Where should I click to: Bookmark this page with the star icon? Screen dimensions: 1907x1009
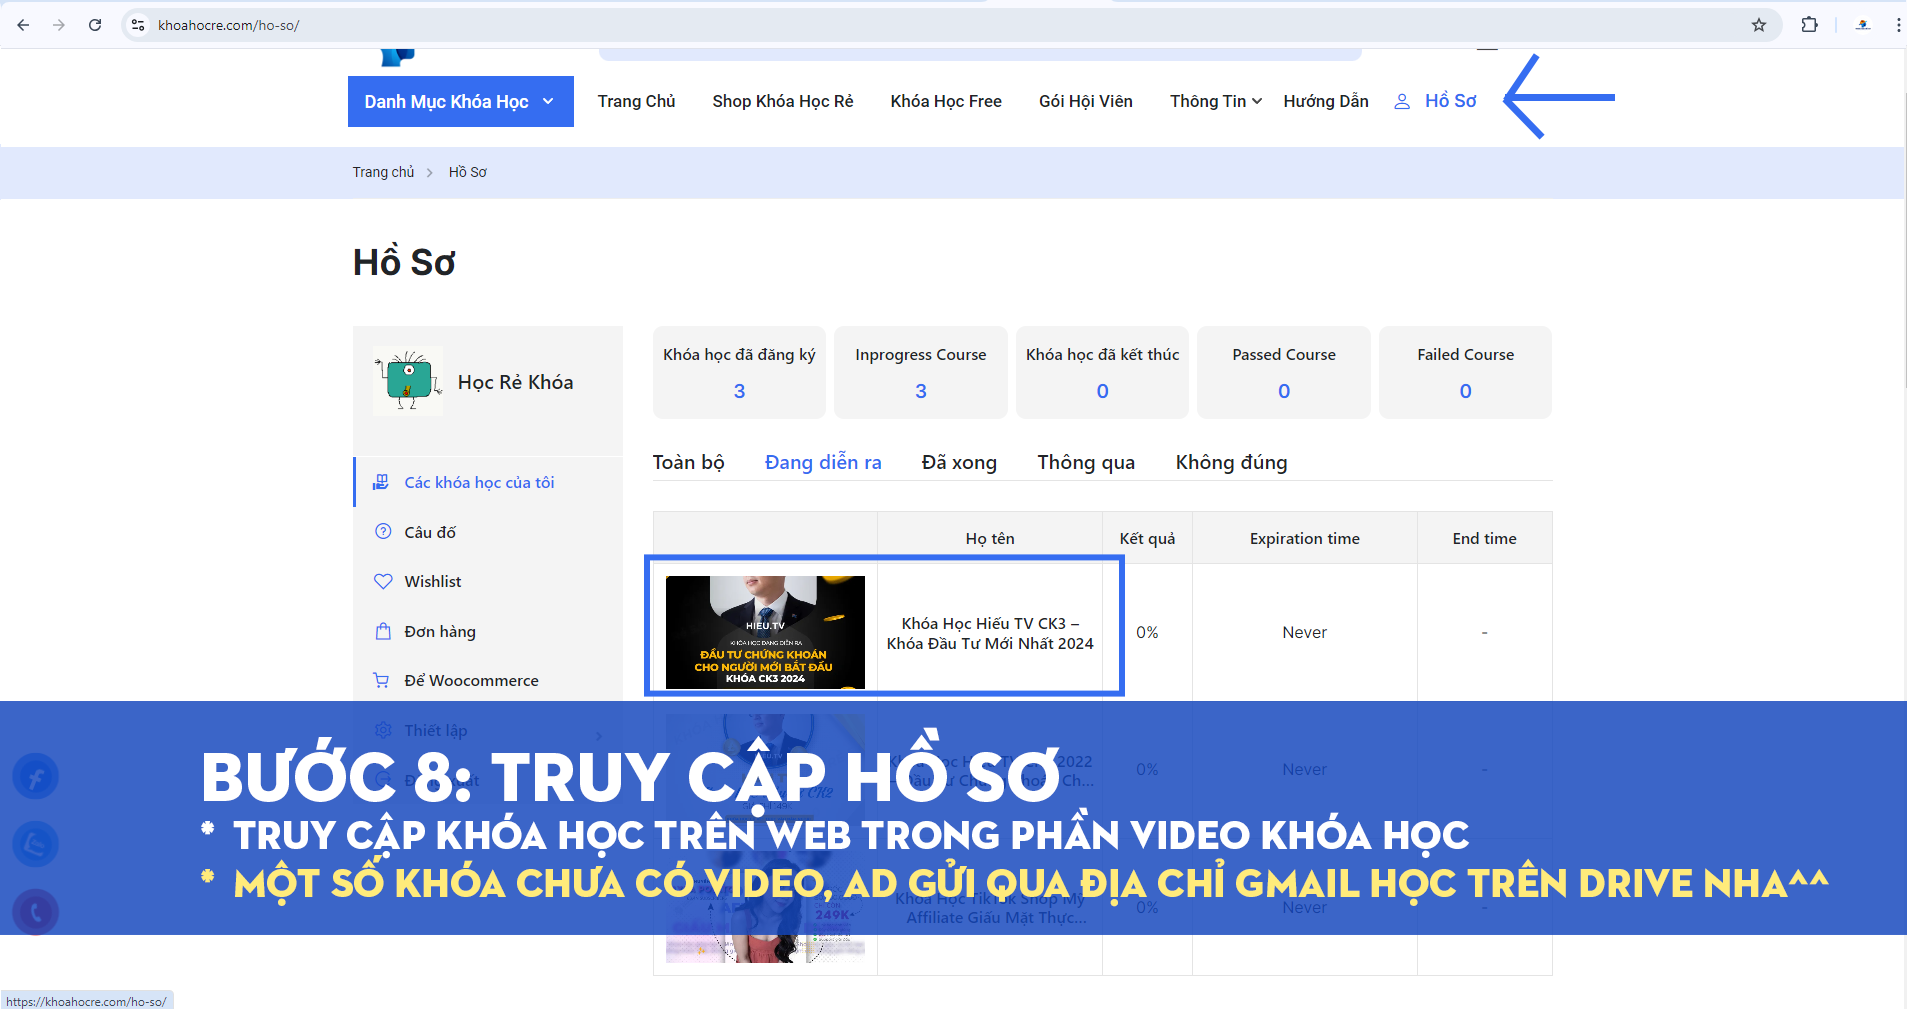1758,25
